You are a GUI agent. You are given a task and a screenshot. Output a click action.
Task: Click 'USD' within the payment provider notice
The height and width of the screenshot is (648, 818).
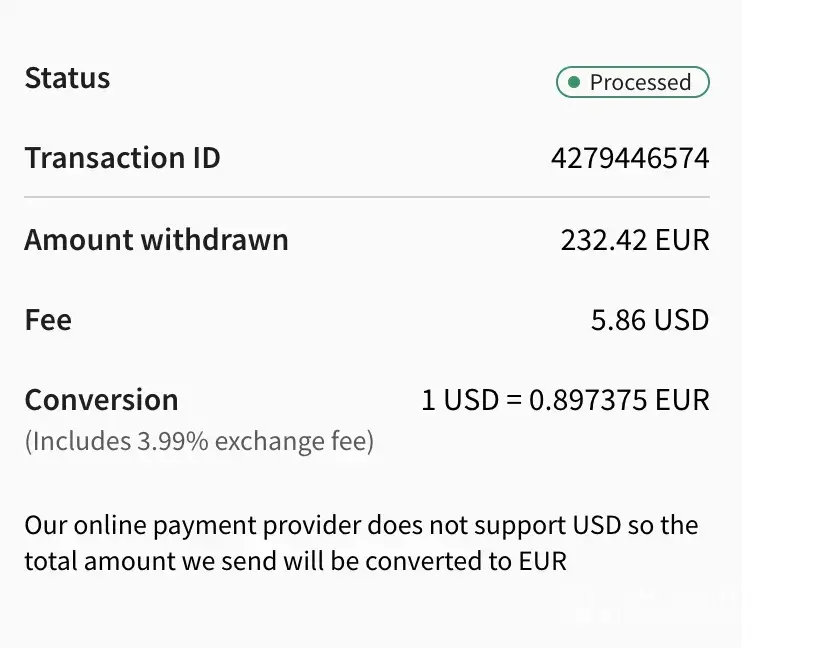tap(596, 525)
